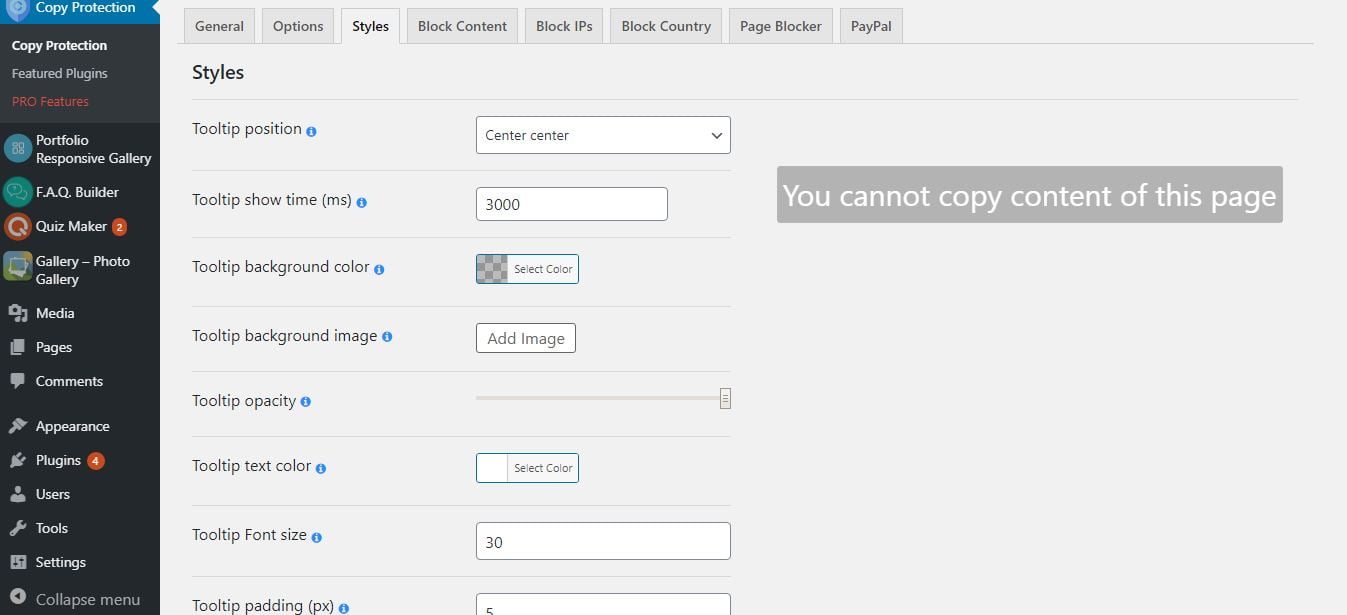Open the Quiz Maker menu label
The width and height of the screenshot is (1347, 615).
coord(71,227)
